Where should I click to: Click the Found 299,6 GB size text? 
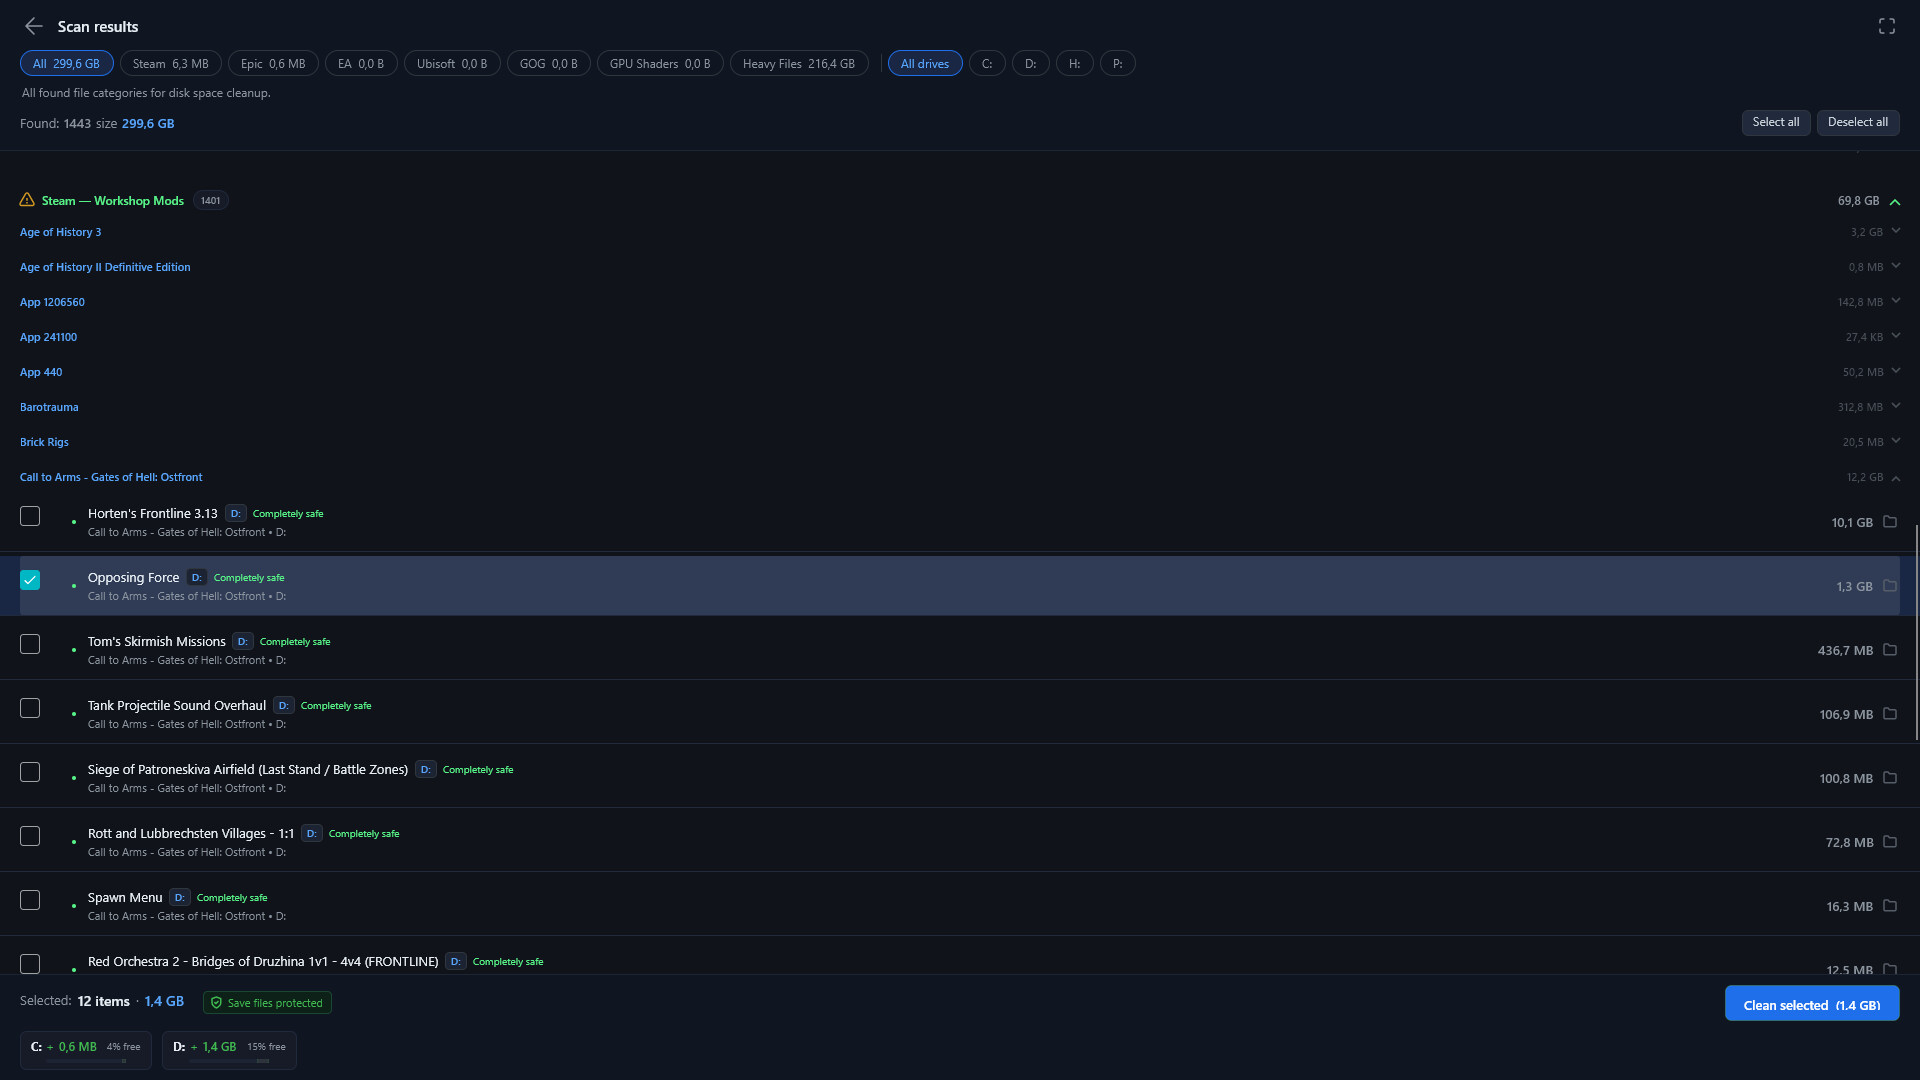click(x=148, y=123)
